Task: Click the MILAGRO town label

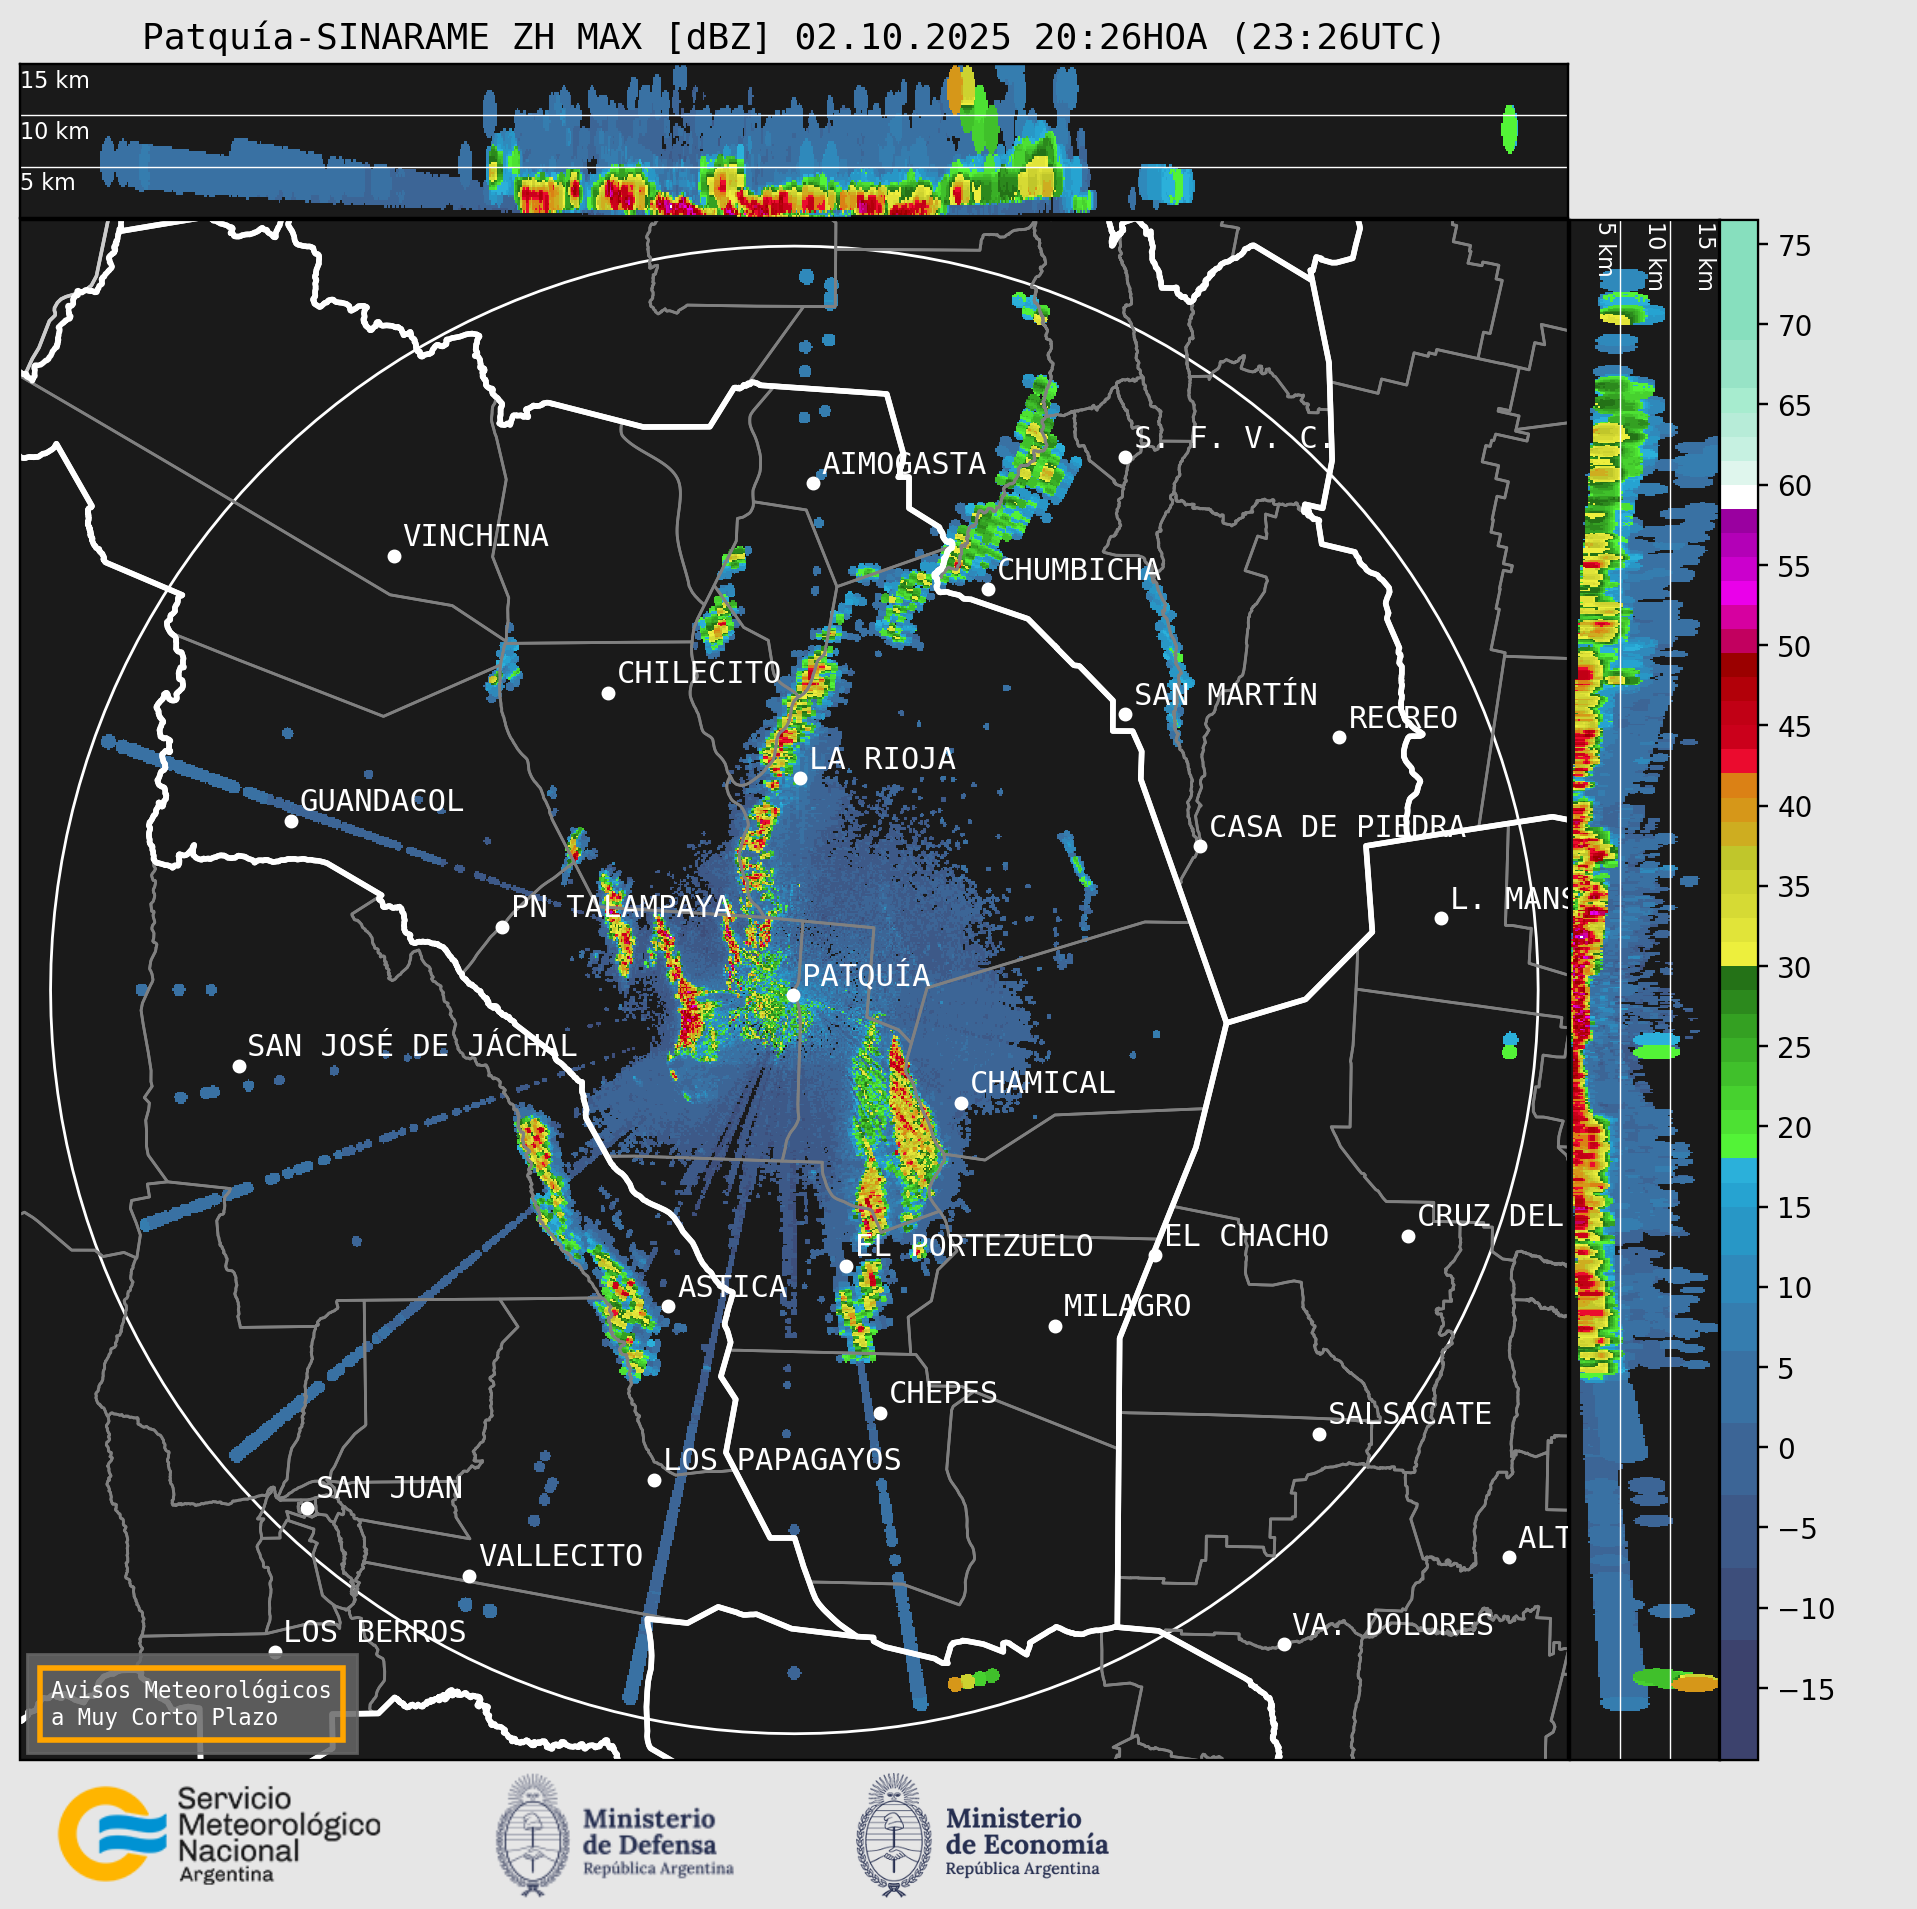Action: (1127, 1306)
